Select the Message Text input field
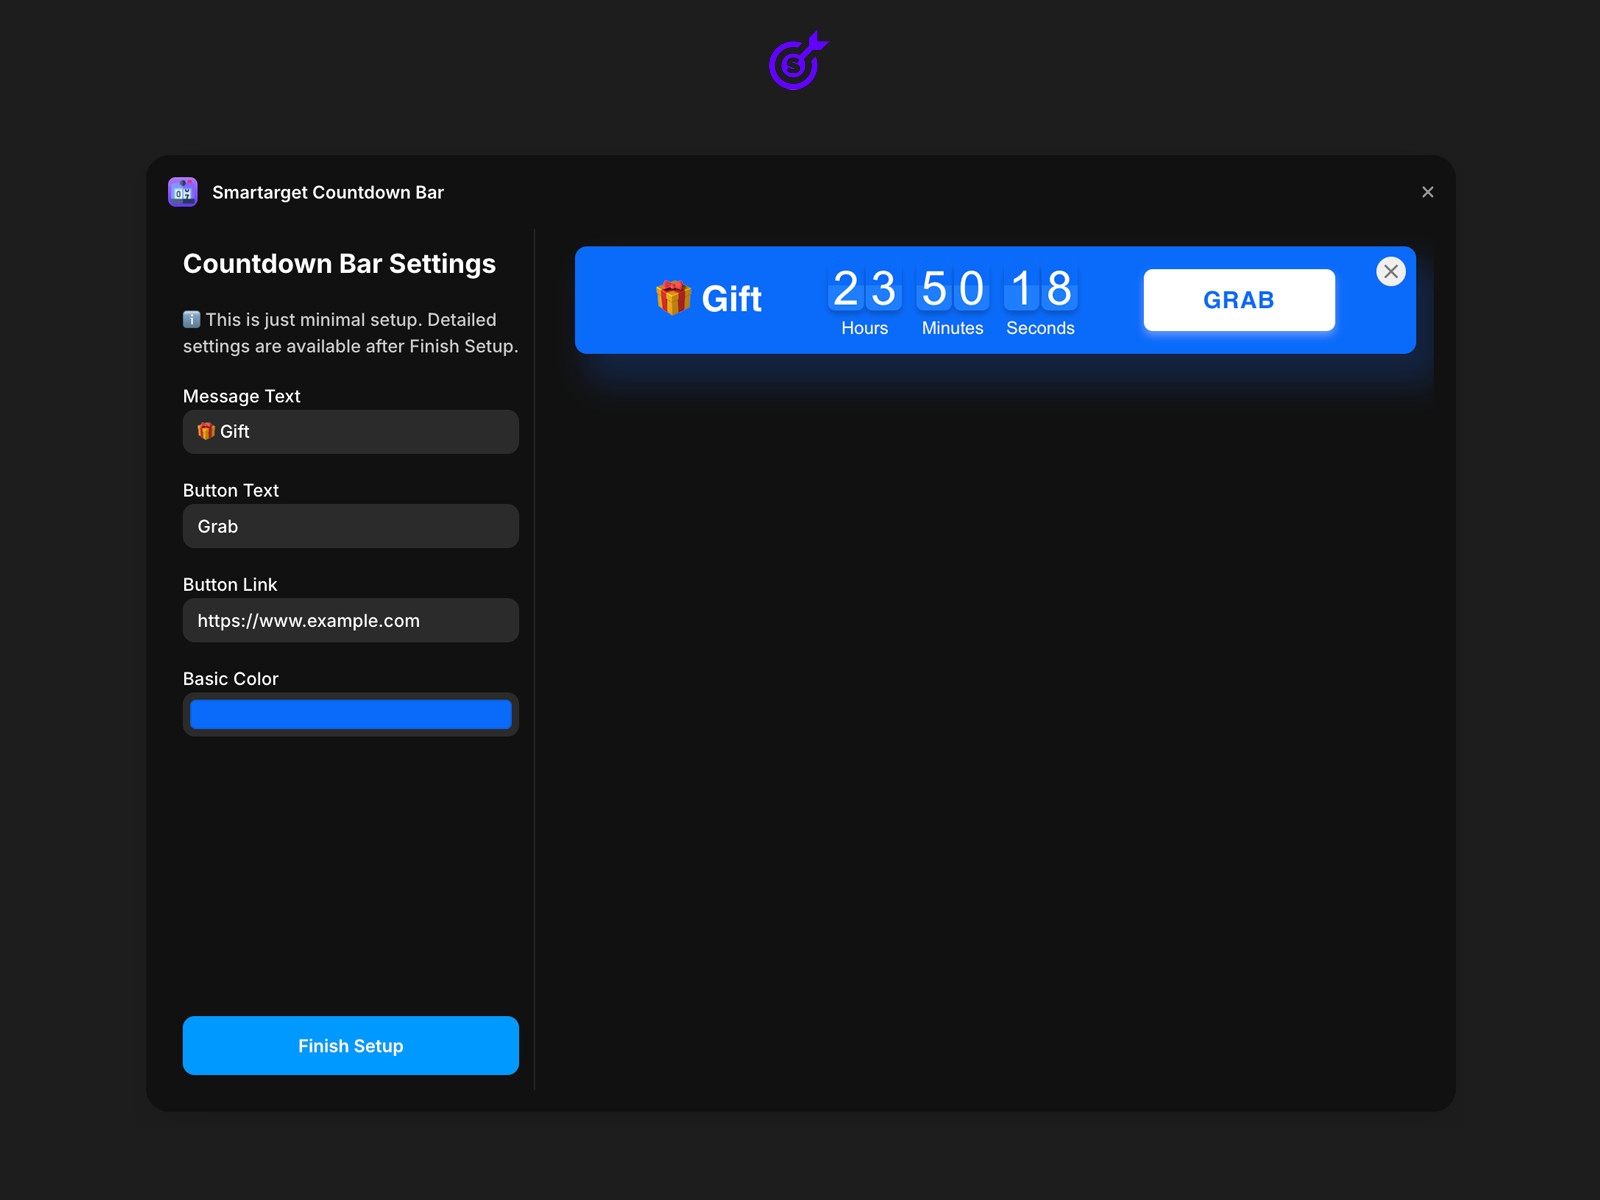 point(350,431)
